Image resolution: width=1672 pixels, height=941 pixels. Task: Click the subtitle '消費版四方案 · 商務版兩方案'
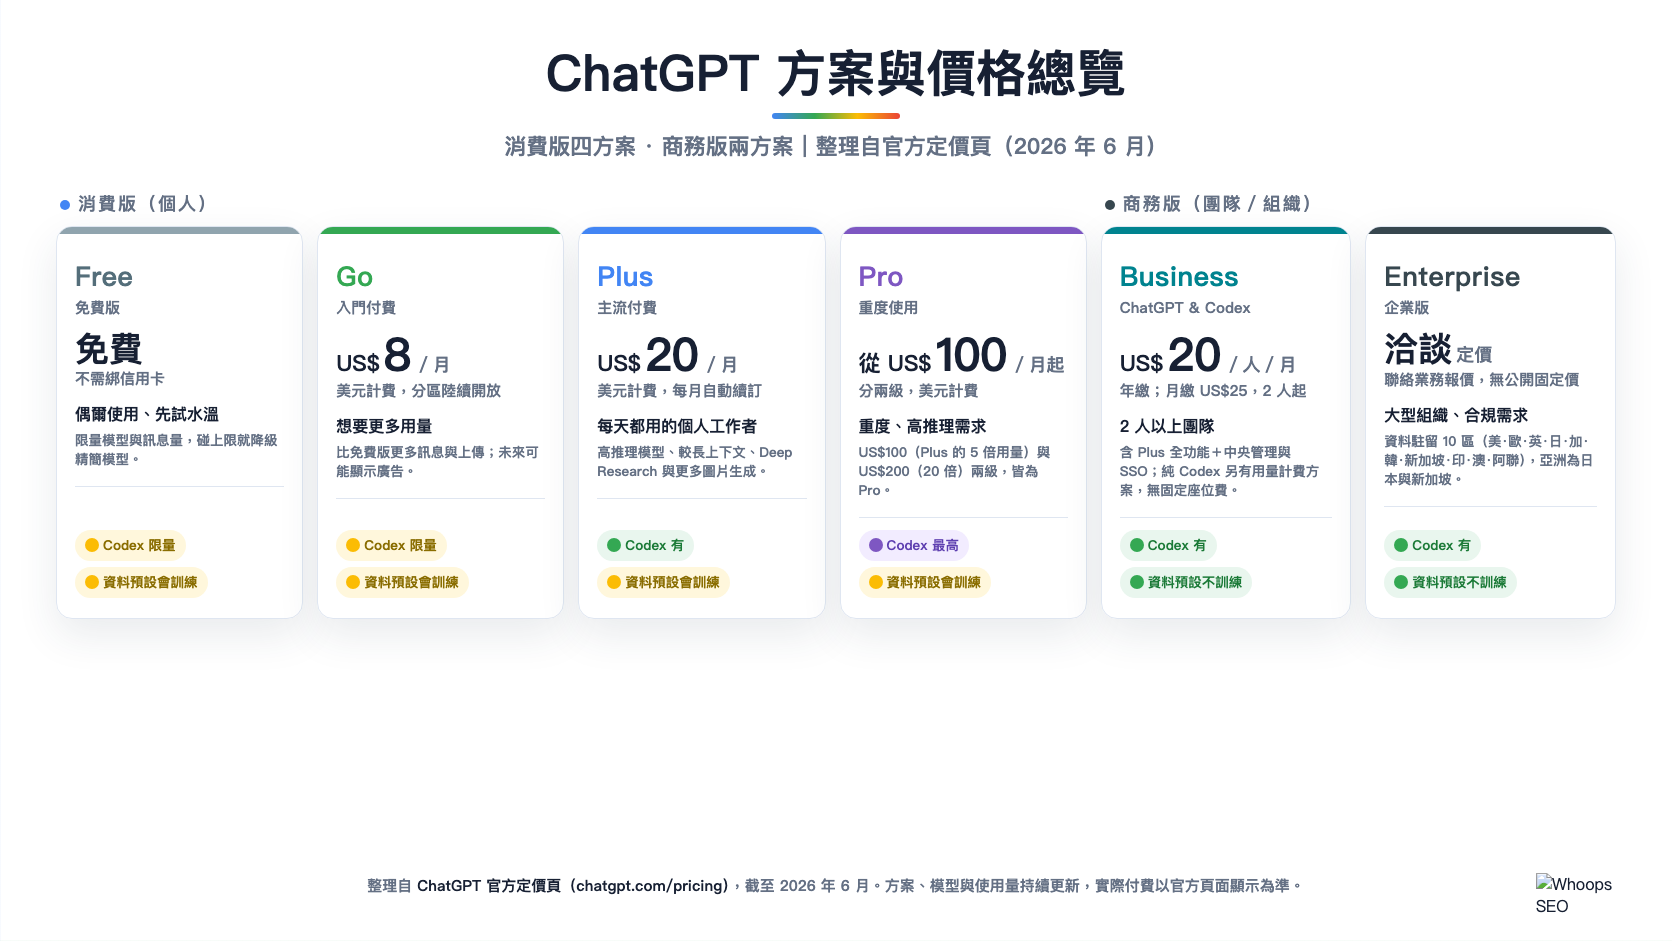tap(649, 147)
